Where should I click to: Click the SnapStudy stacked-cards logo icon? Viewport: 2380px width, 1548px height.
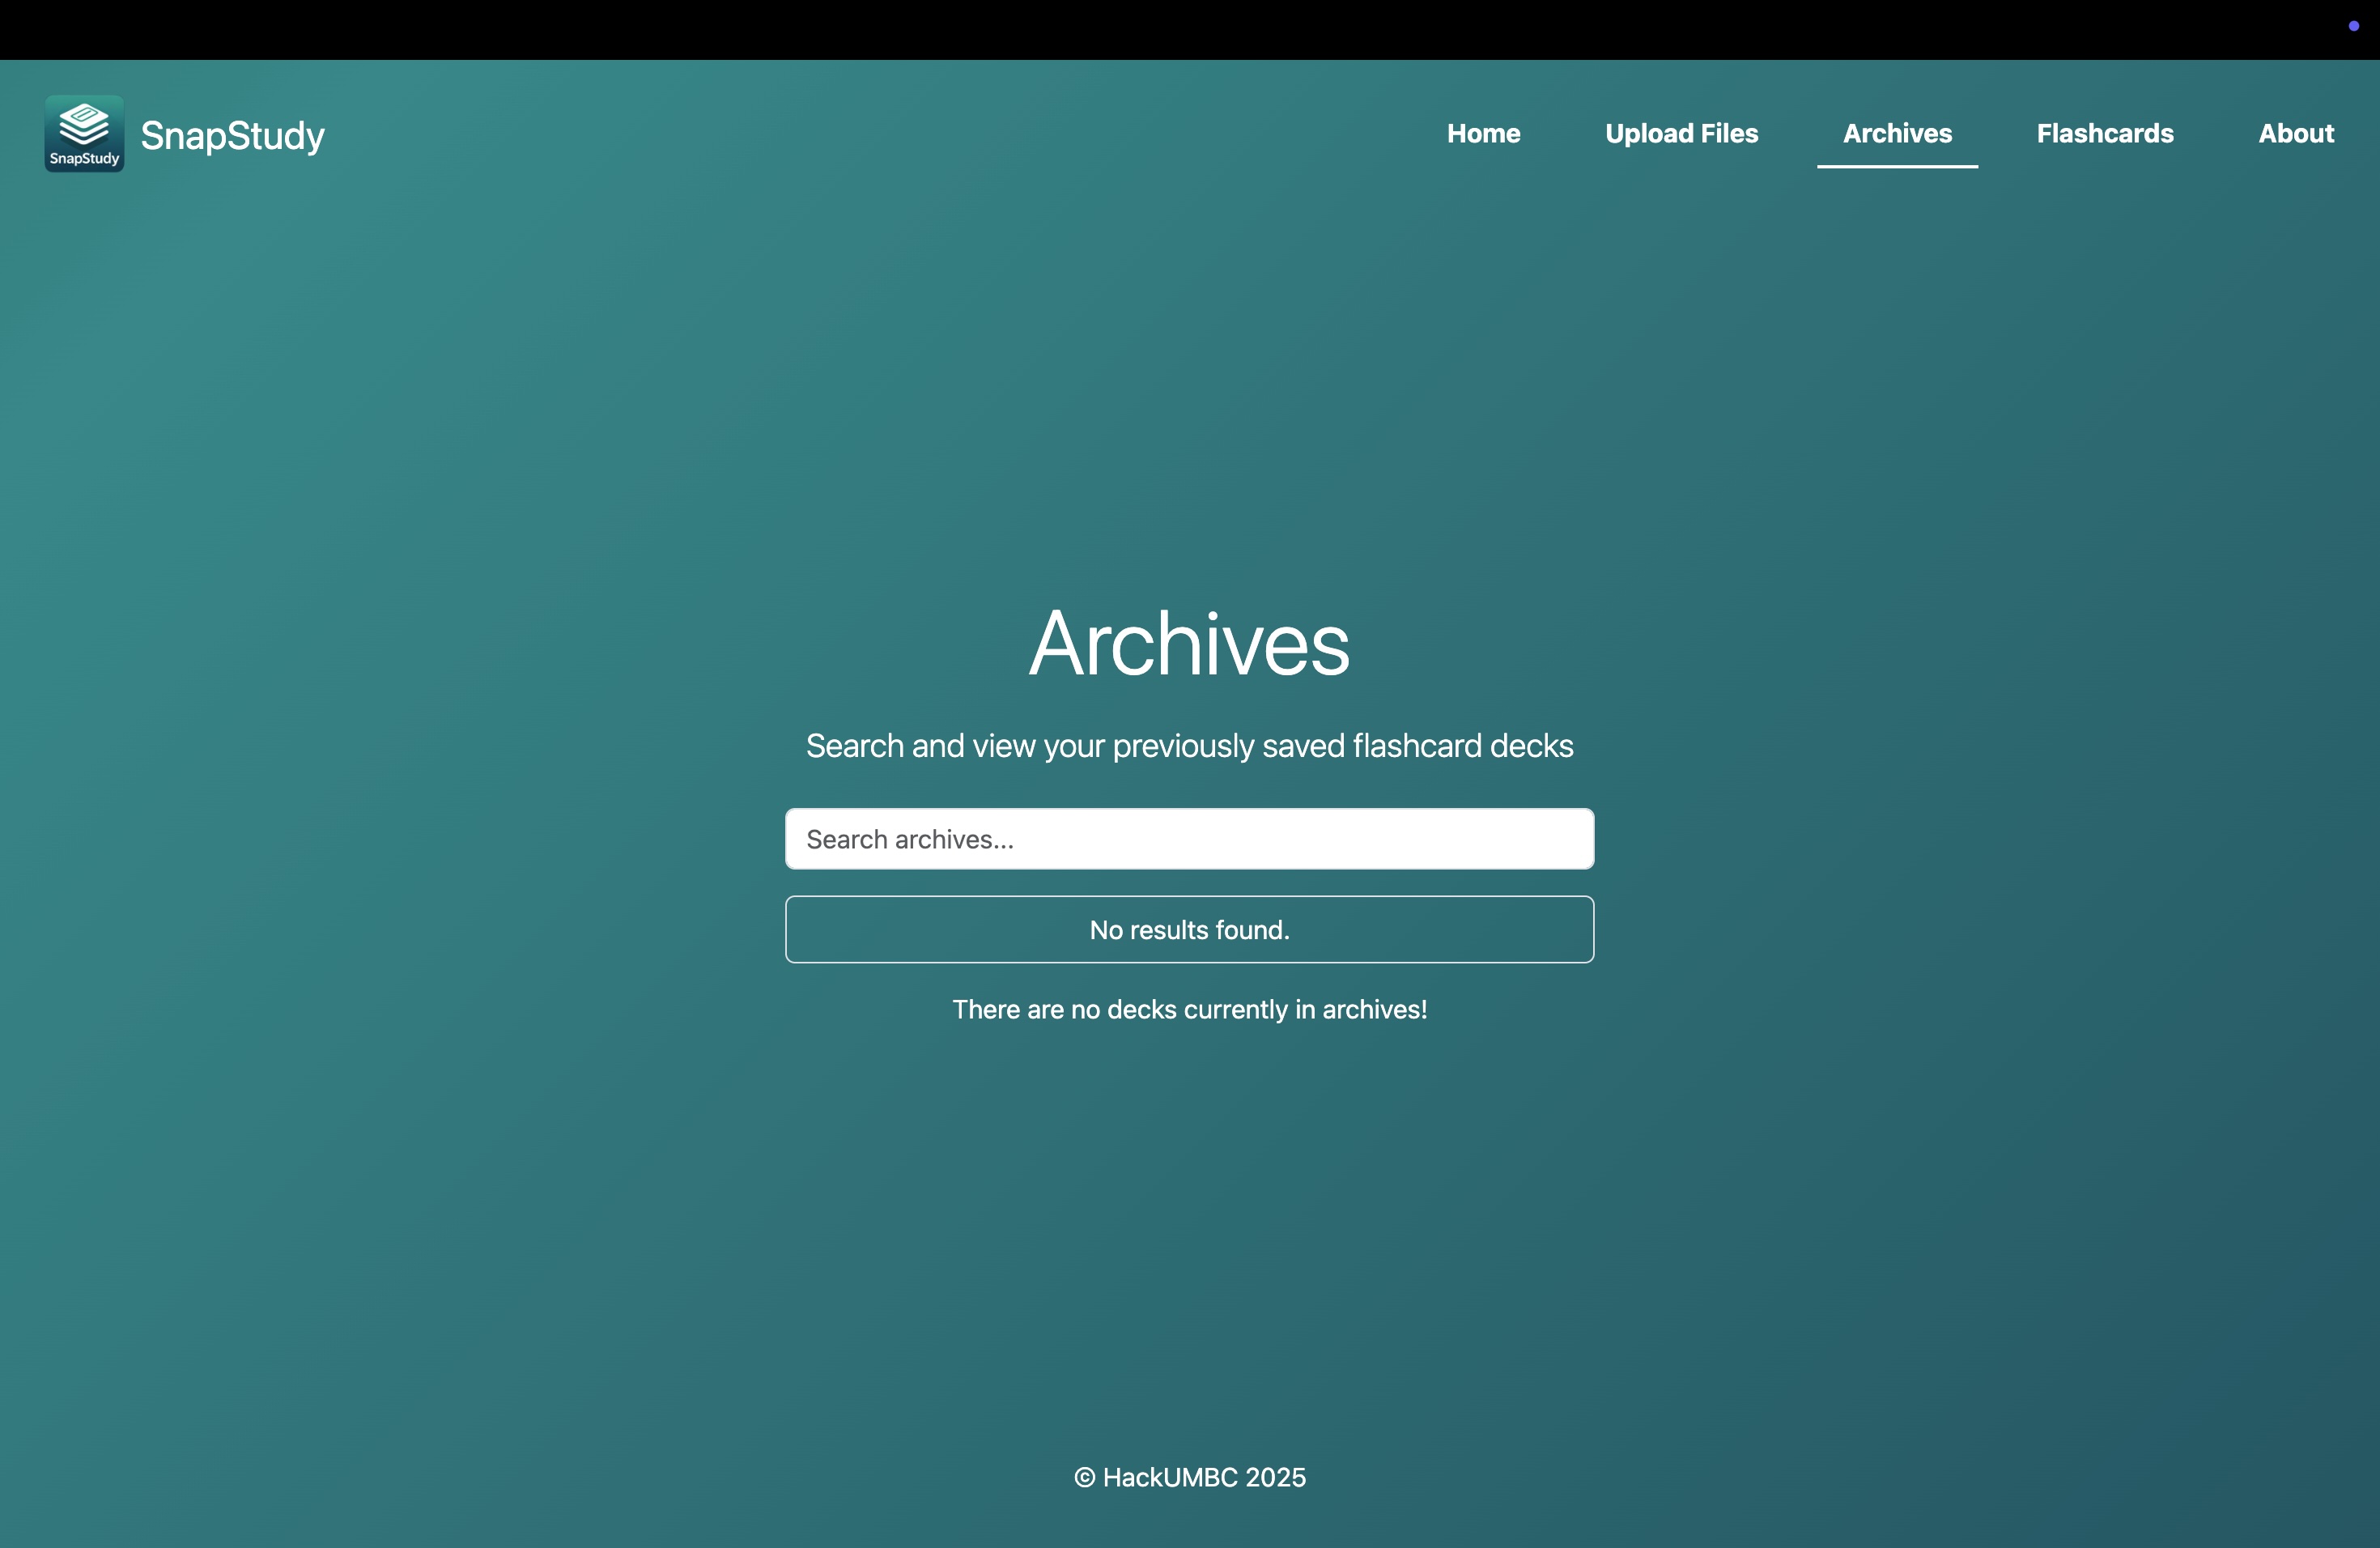click(x=84, y=124)
